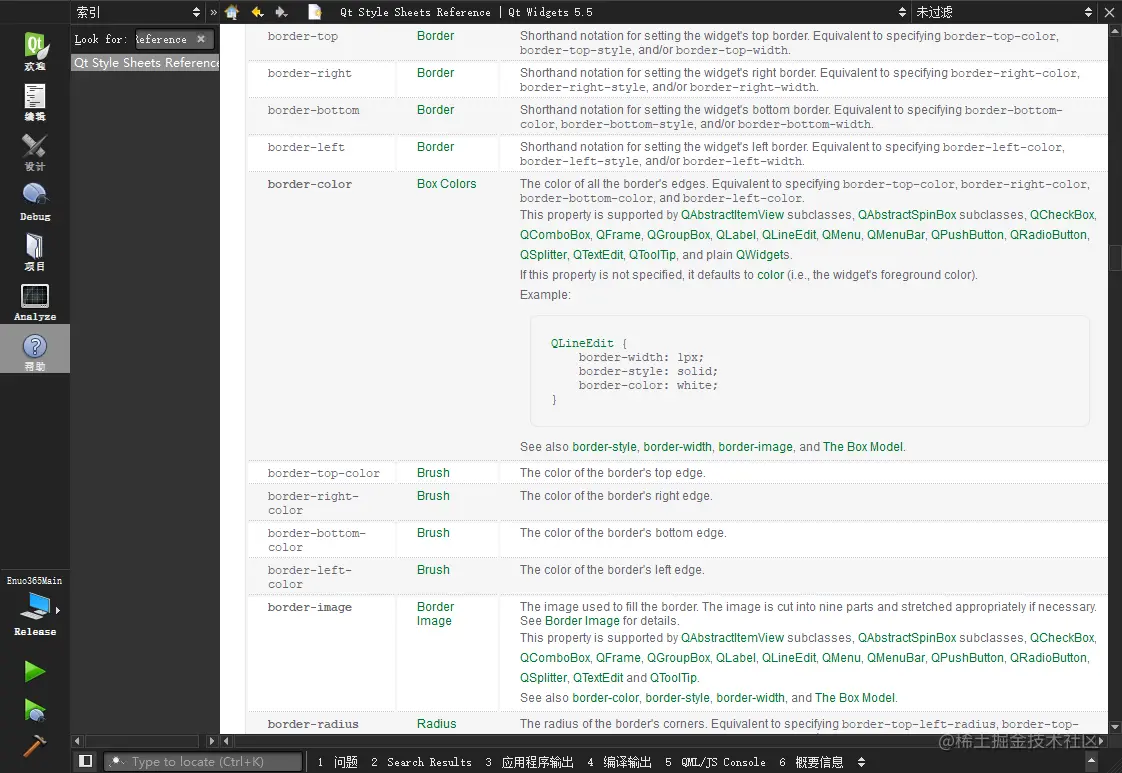Image resolution: width=1122 pixels, height=773 pixels.
Task: Open the Border Image type link for border-image
Action: click(x=435, y=614)
